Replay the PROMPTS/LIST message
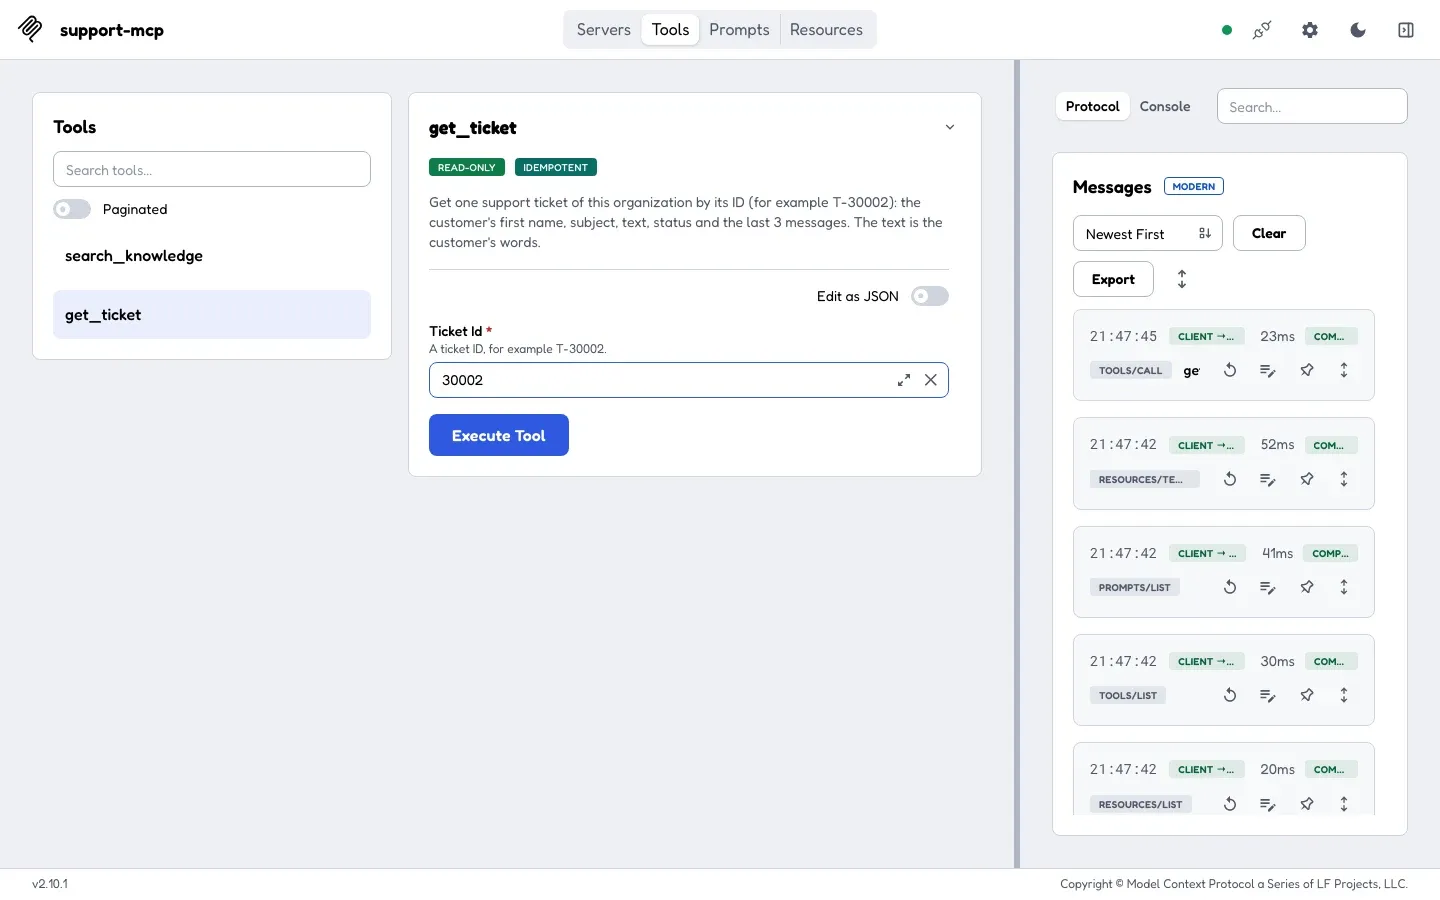The height and width of the screenshot is (900, 1440). [x=1230, y=587]
